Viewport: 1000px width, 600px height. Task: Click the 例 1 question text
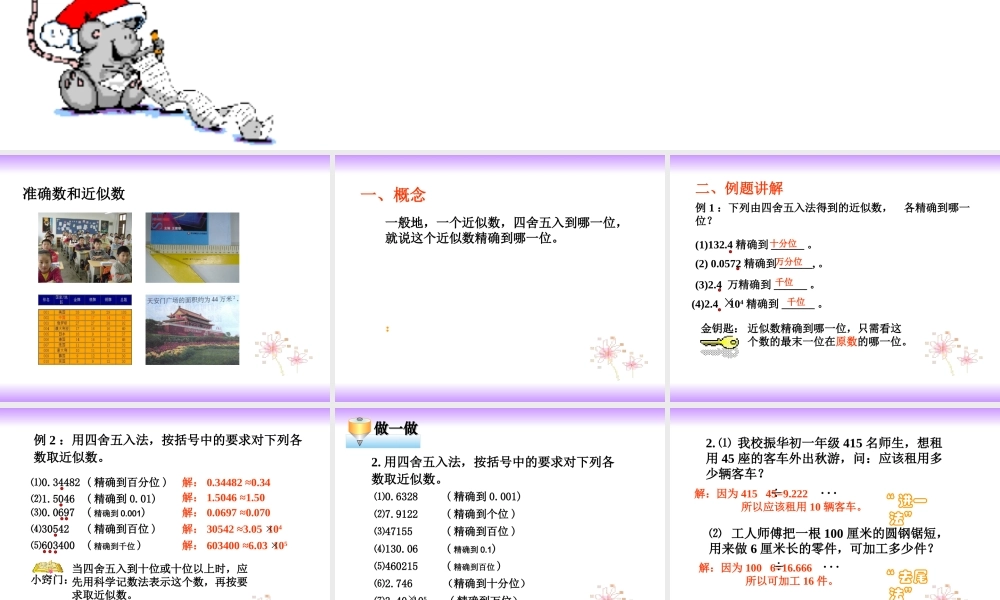point(832,214)
